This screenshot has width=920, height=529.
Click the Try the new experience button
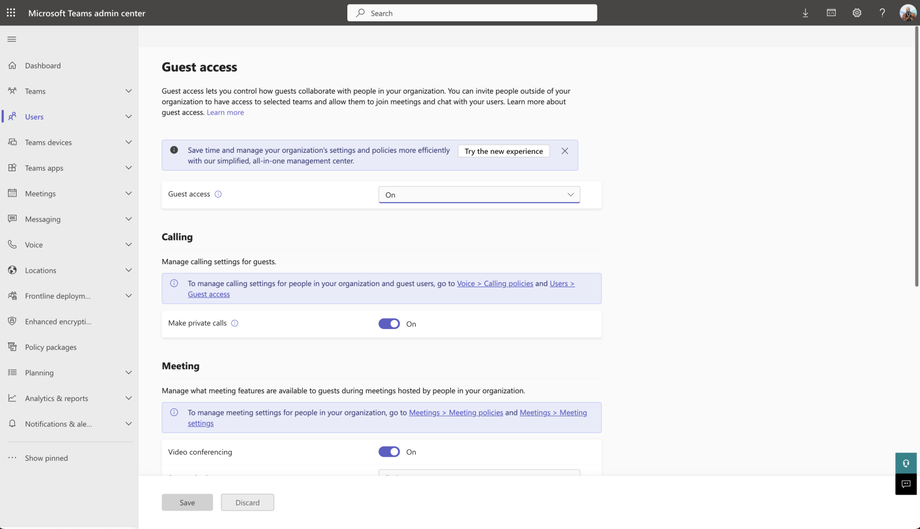pos(504,151)
